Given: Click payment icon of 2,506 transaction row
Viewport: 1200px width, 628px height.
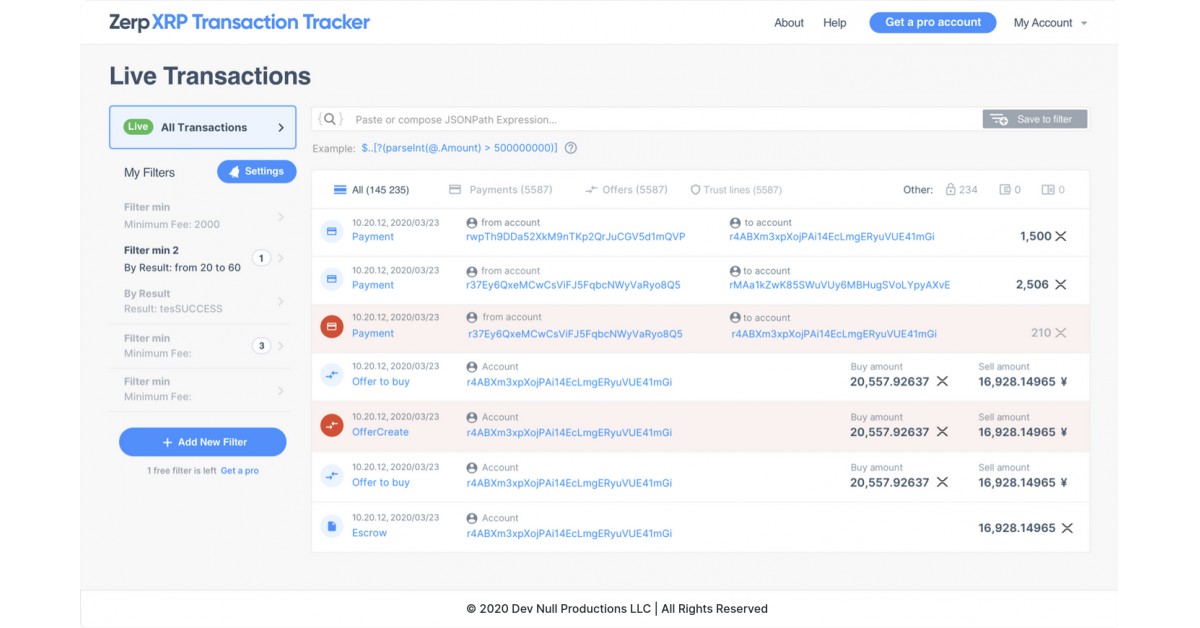Looking at the screenshot, I should [331, 279].
